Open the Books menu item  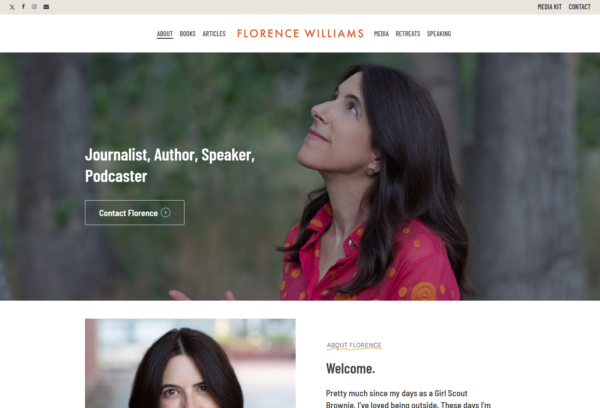tap(188, 34)
